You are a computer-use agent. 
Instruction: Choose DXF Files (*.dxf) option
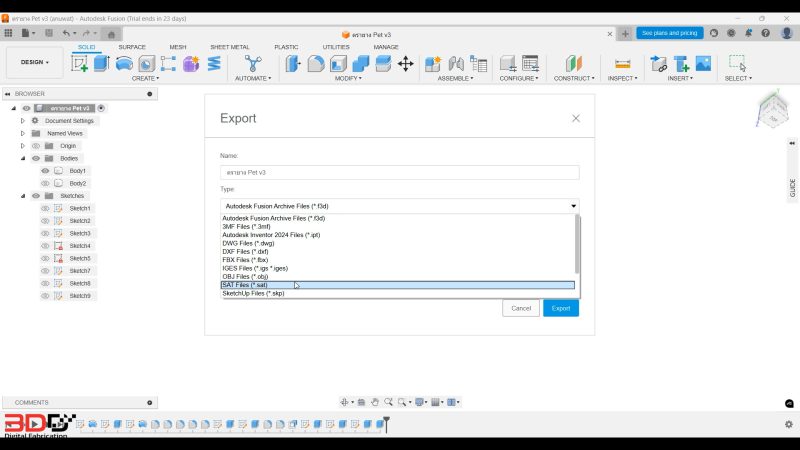[397, 252]
